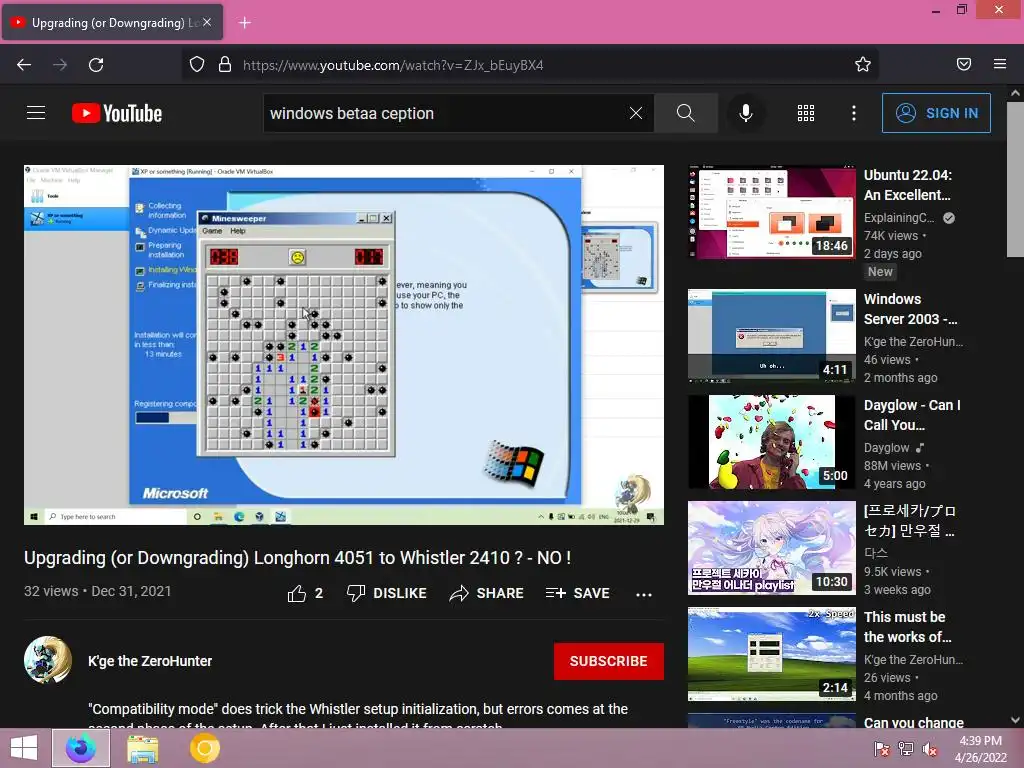1024x768 pixels.
Task: Open network status tray icon
Action: click(906, 748)
